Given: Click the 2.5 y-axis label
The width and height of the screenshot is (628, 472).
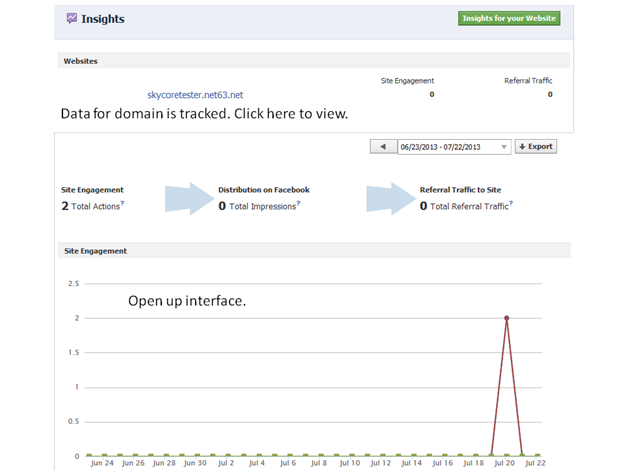Looking at the screenshot, I should (74, 284).
